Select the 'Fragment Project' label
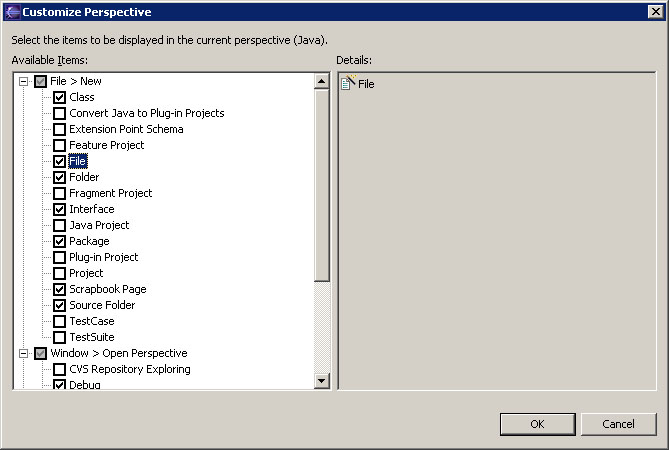 tap(111, 193)
